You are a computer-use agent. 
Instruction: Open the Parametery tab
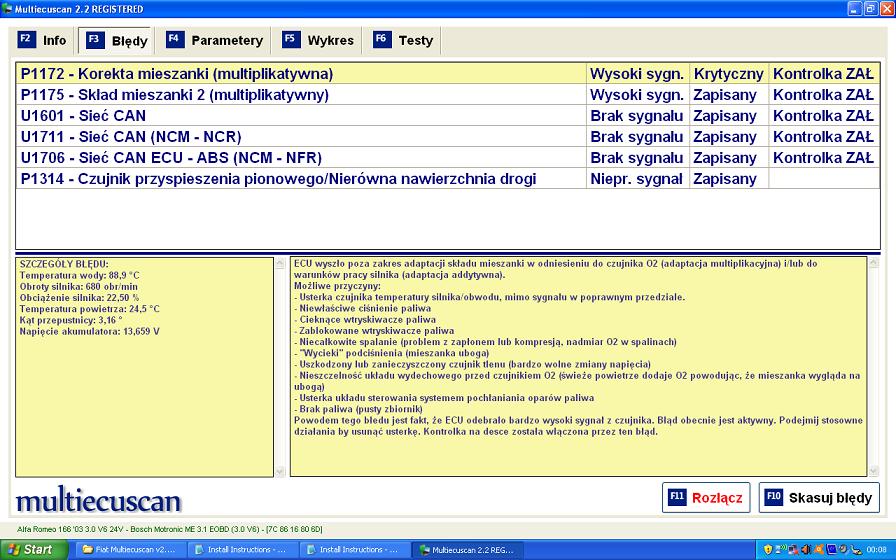click(x=214, y=41)
